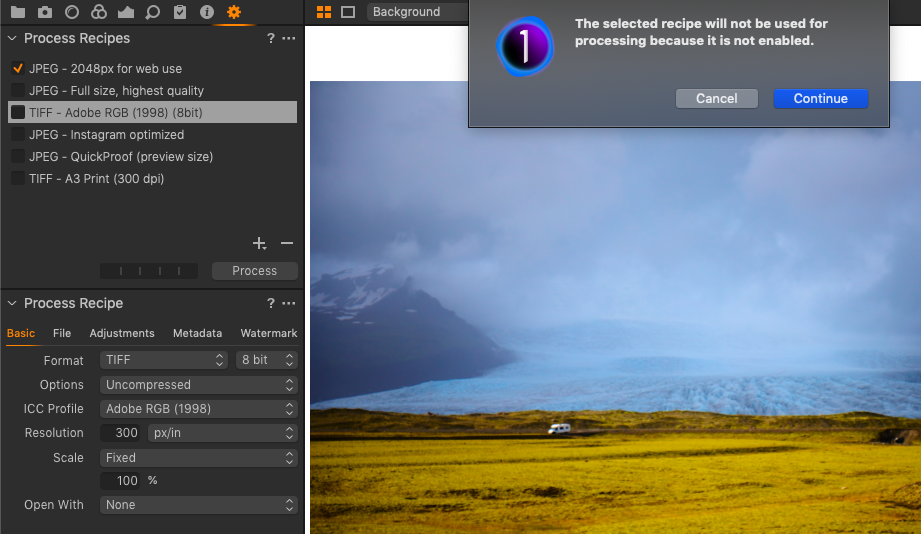Open the Open With dropdown

(199, 505)
